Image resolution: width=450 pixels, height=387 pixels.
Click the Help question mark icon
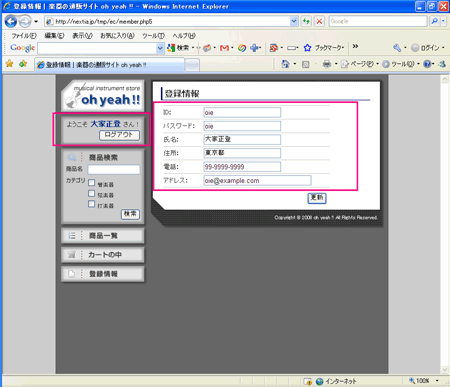[x=427, y=64]
